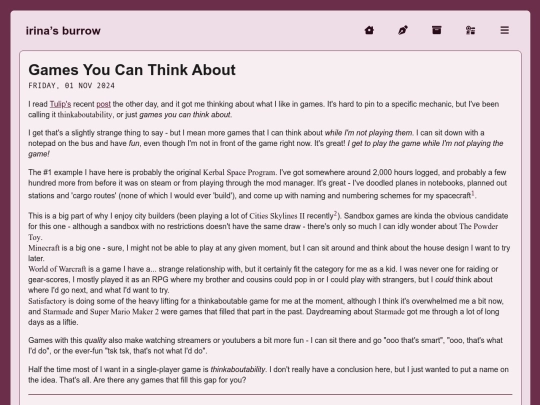Click the Friday, 01 Nov 2024 date
Viewport: 540px width, 405px height.
(x=72, y=85)
